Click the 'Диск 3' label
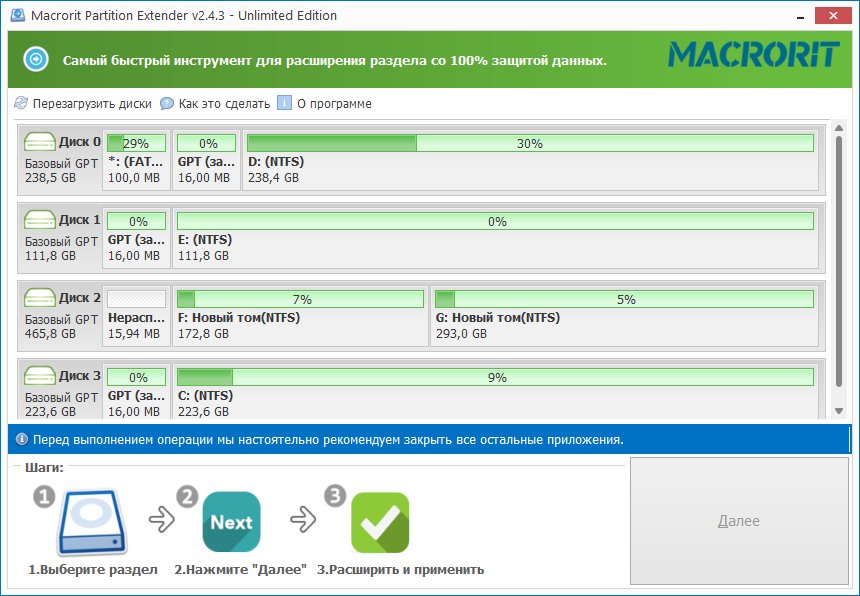 pyautogui.click(x=80, y=375)
